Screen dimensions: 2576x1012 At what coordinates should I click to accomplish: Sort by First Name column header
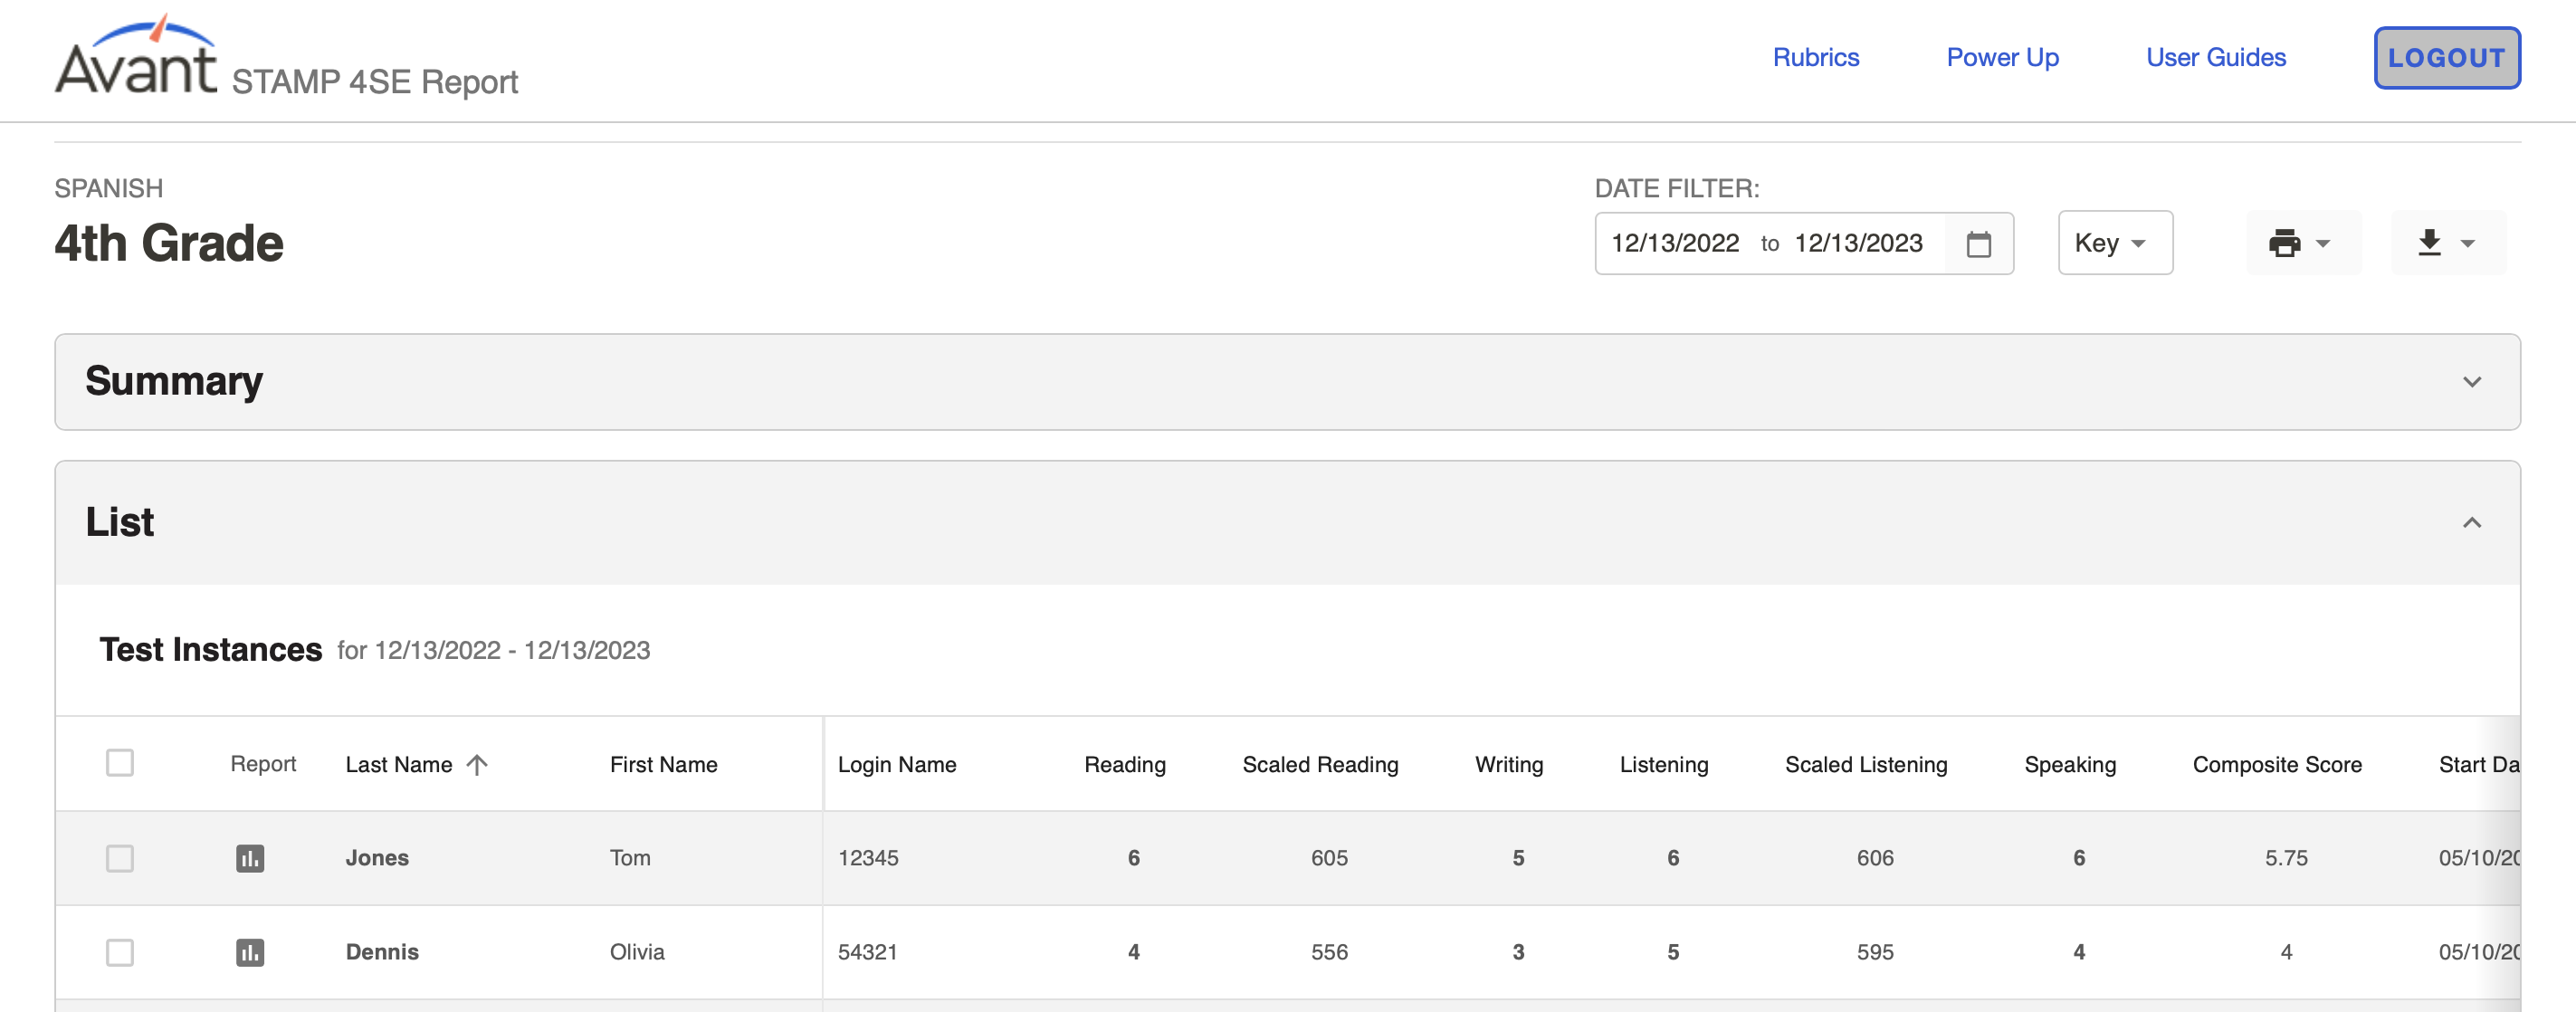663,764
